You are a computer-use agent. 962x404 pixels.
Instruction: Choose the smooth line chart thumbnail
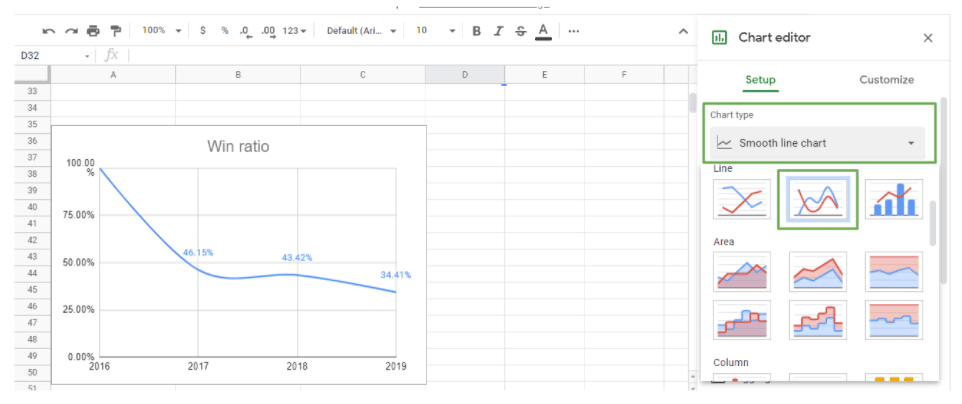[818, 200]
